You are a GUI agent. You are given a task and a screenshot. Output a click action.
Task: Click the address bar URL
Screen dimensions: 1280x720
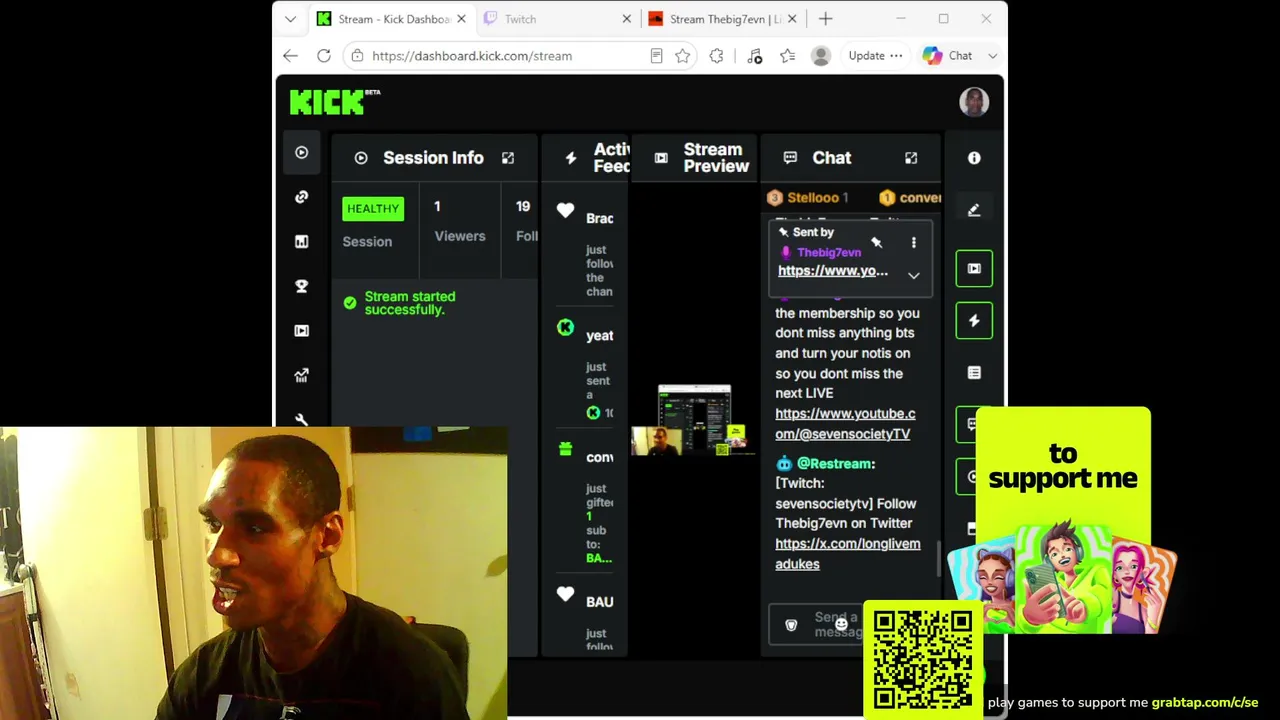coord(472,56)
